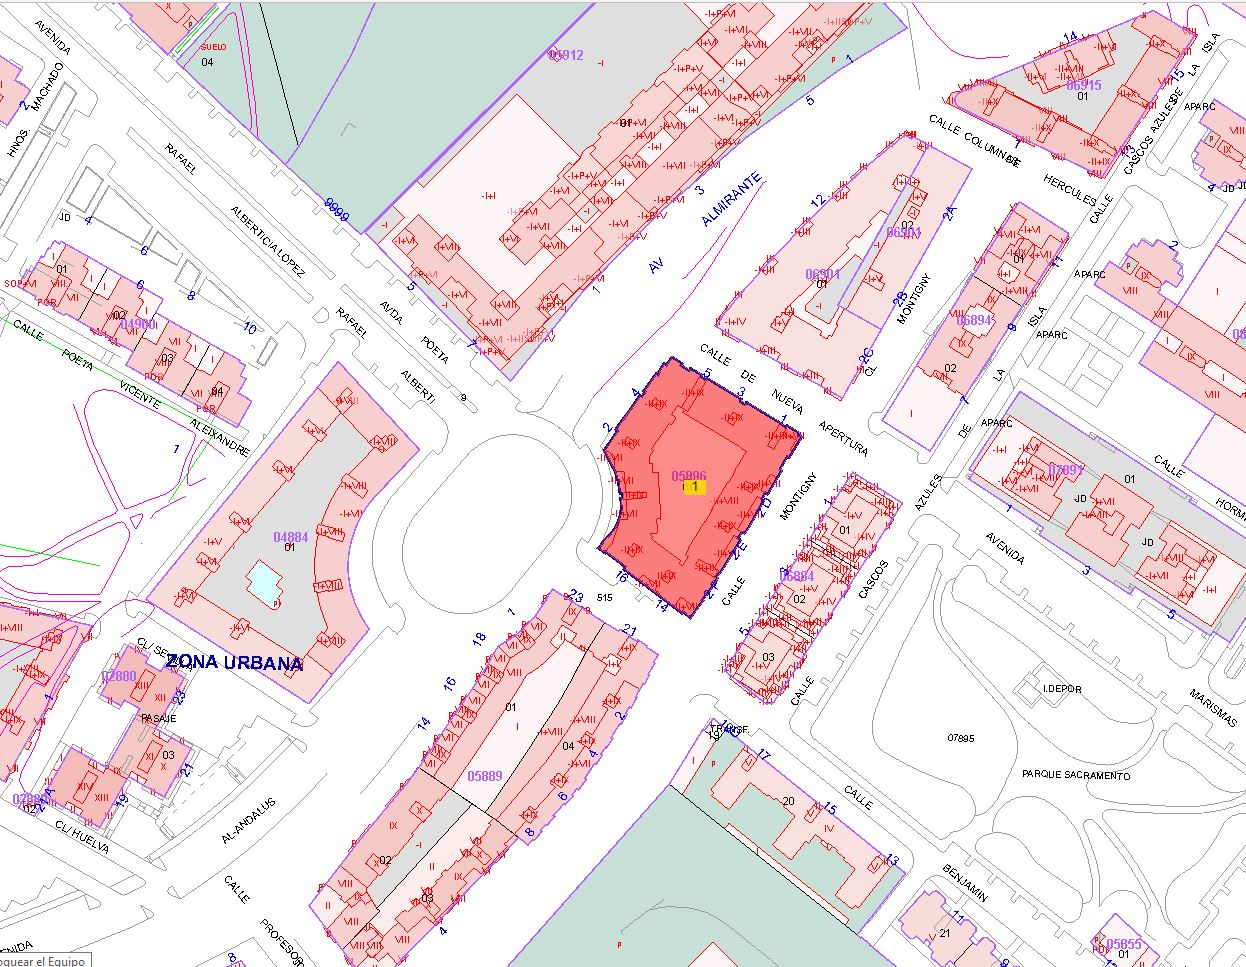Image resolution: width=1246 pixels, height=967 pixels.
Task: Click parcel code 06915 in top-right block
Action: coord(1083,85)
